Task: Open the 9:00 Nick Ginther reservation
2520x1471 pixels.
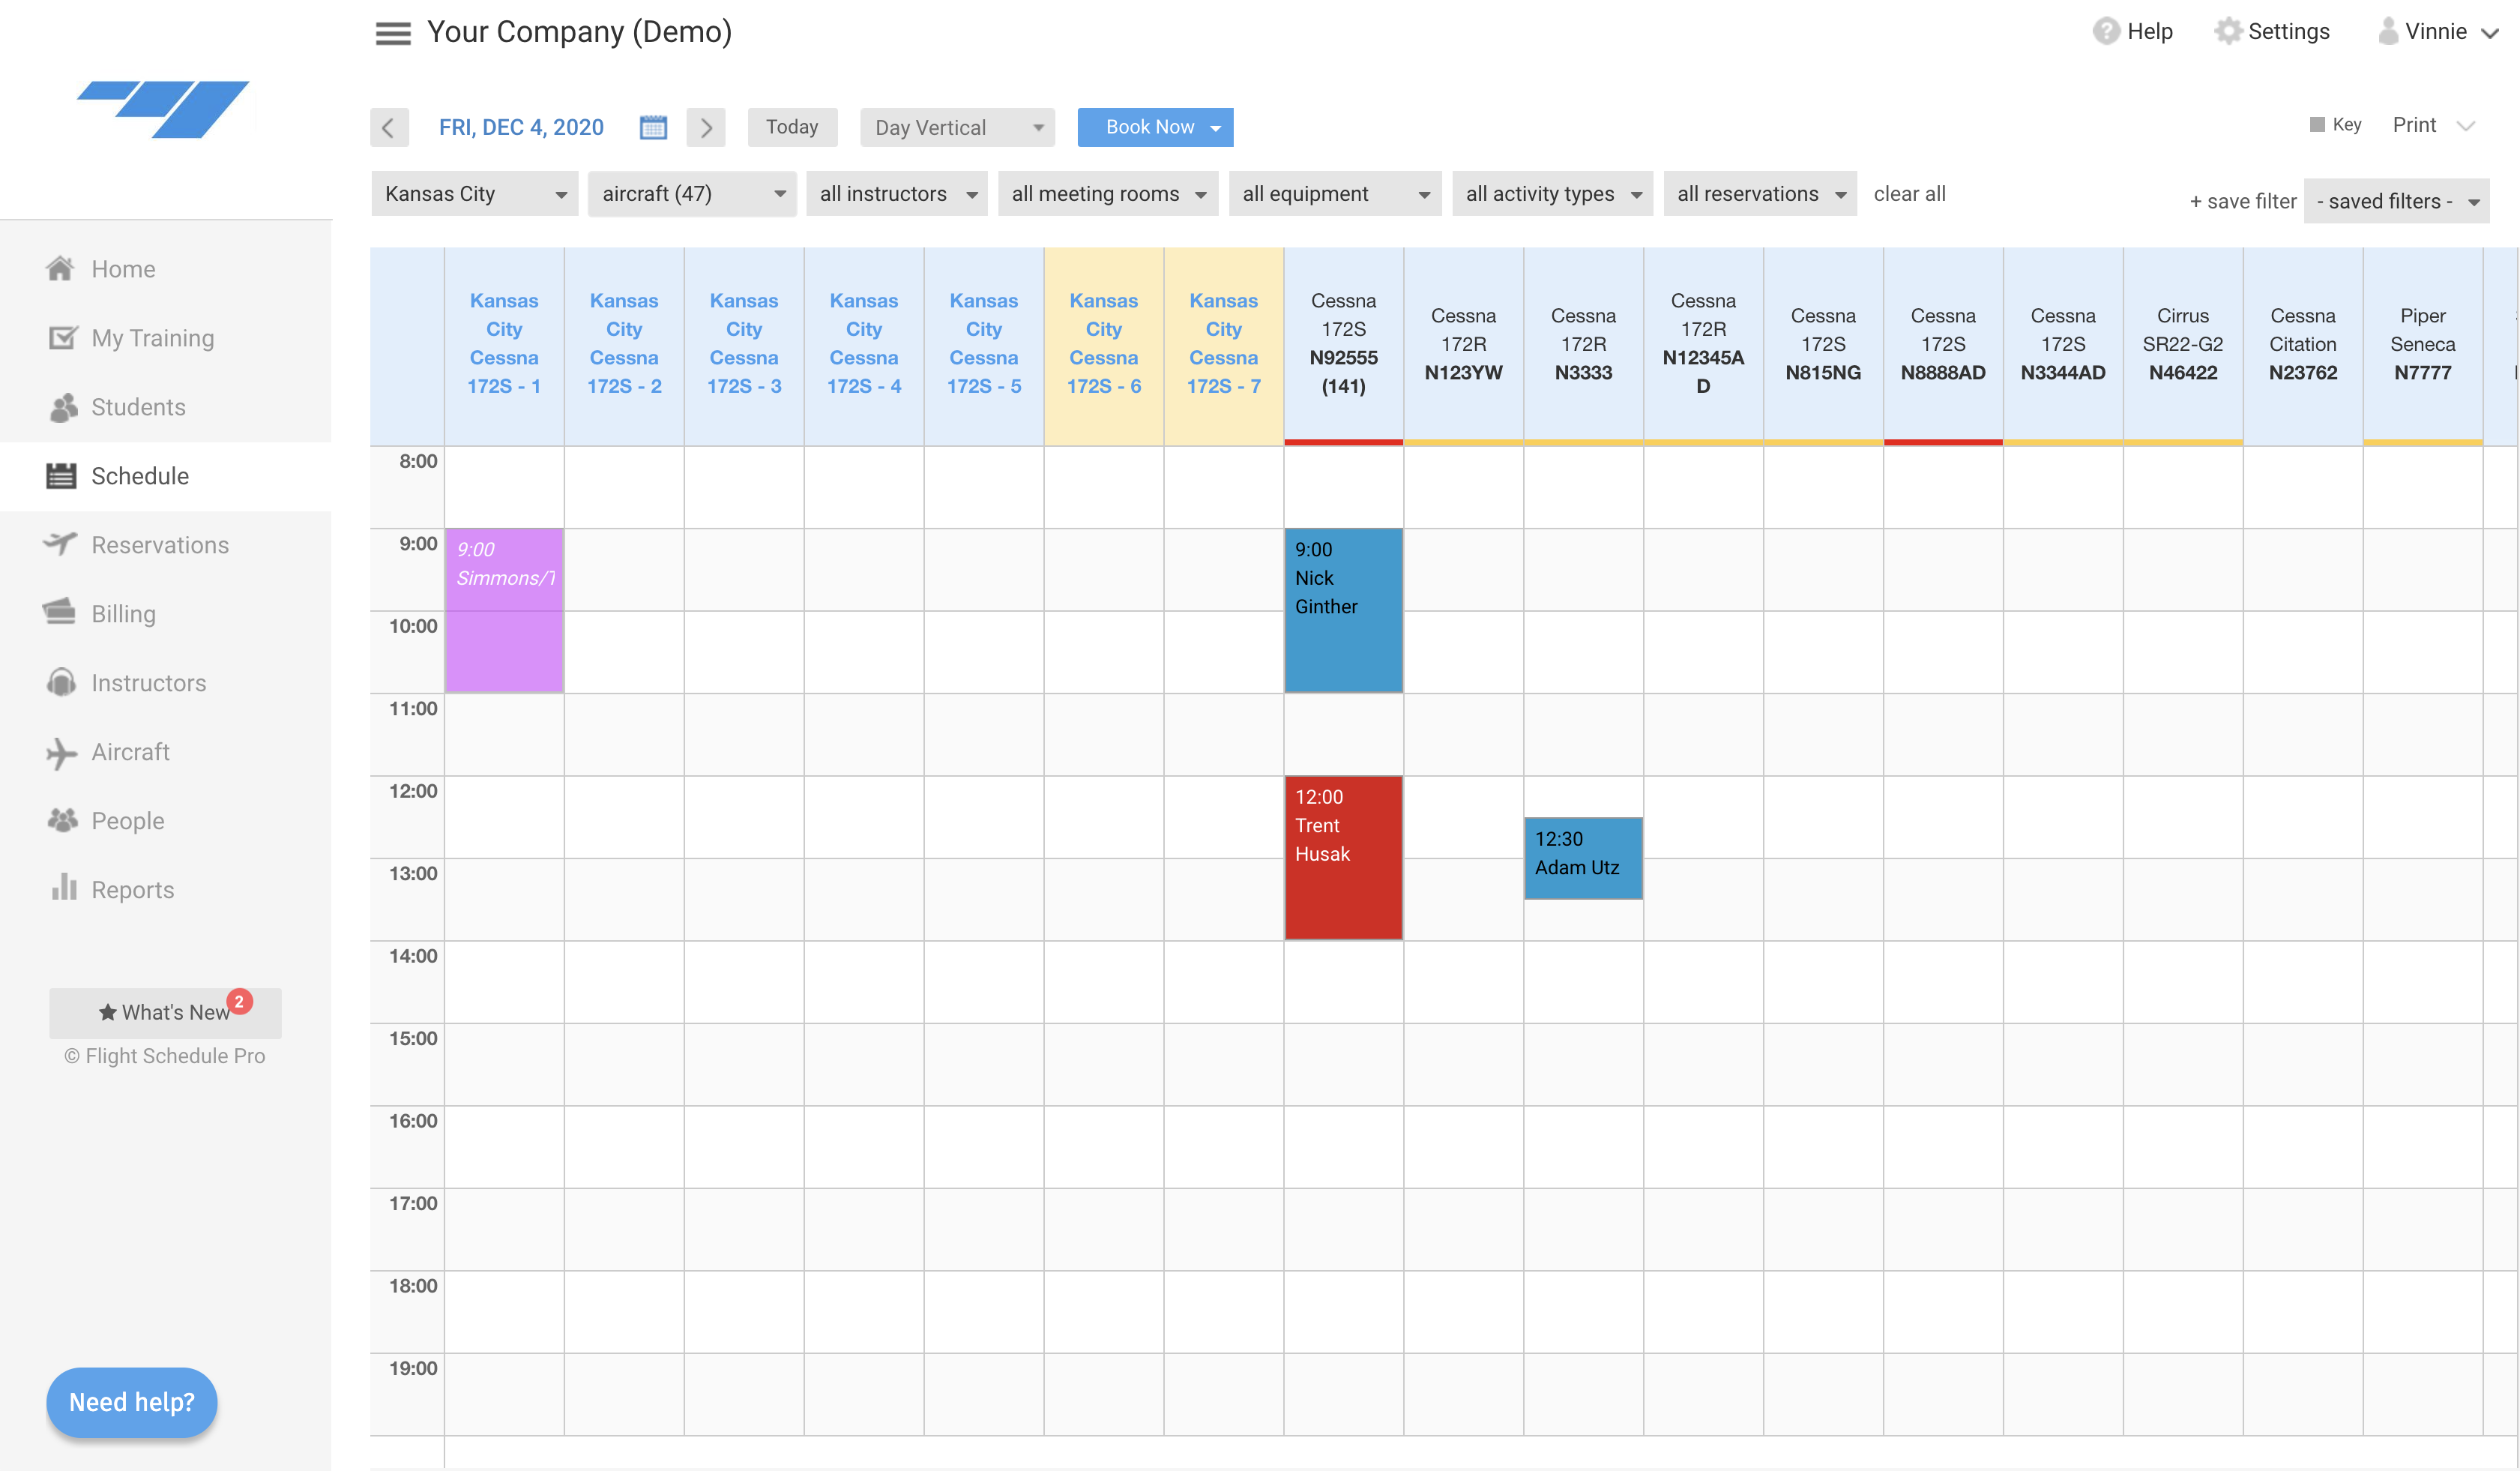Action: [x=1343, y=610]
